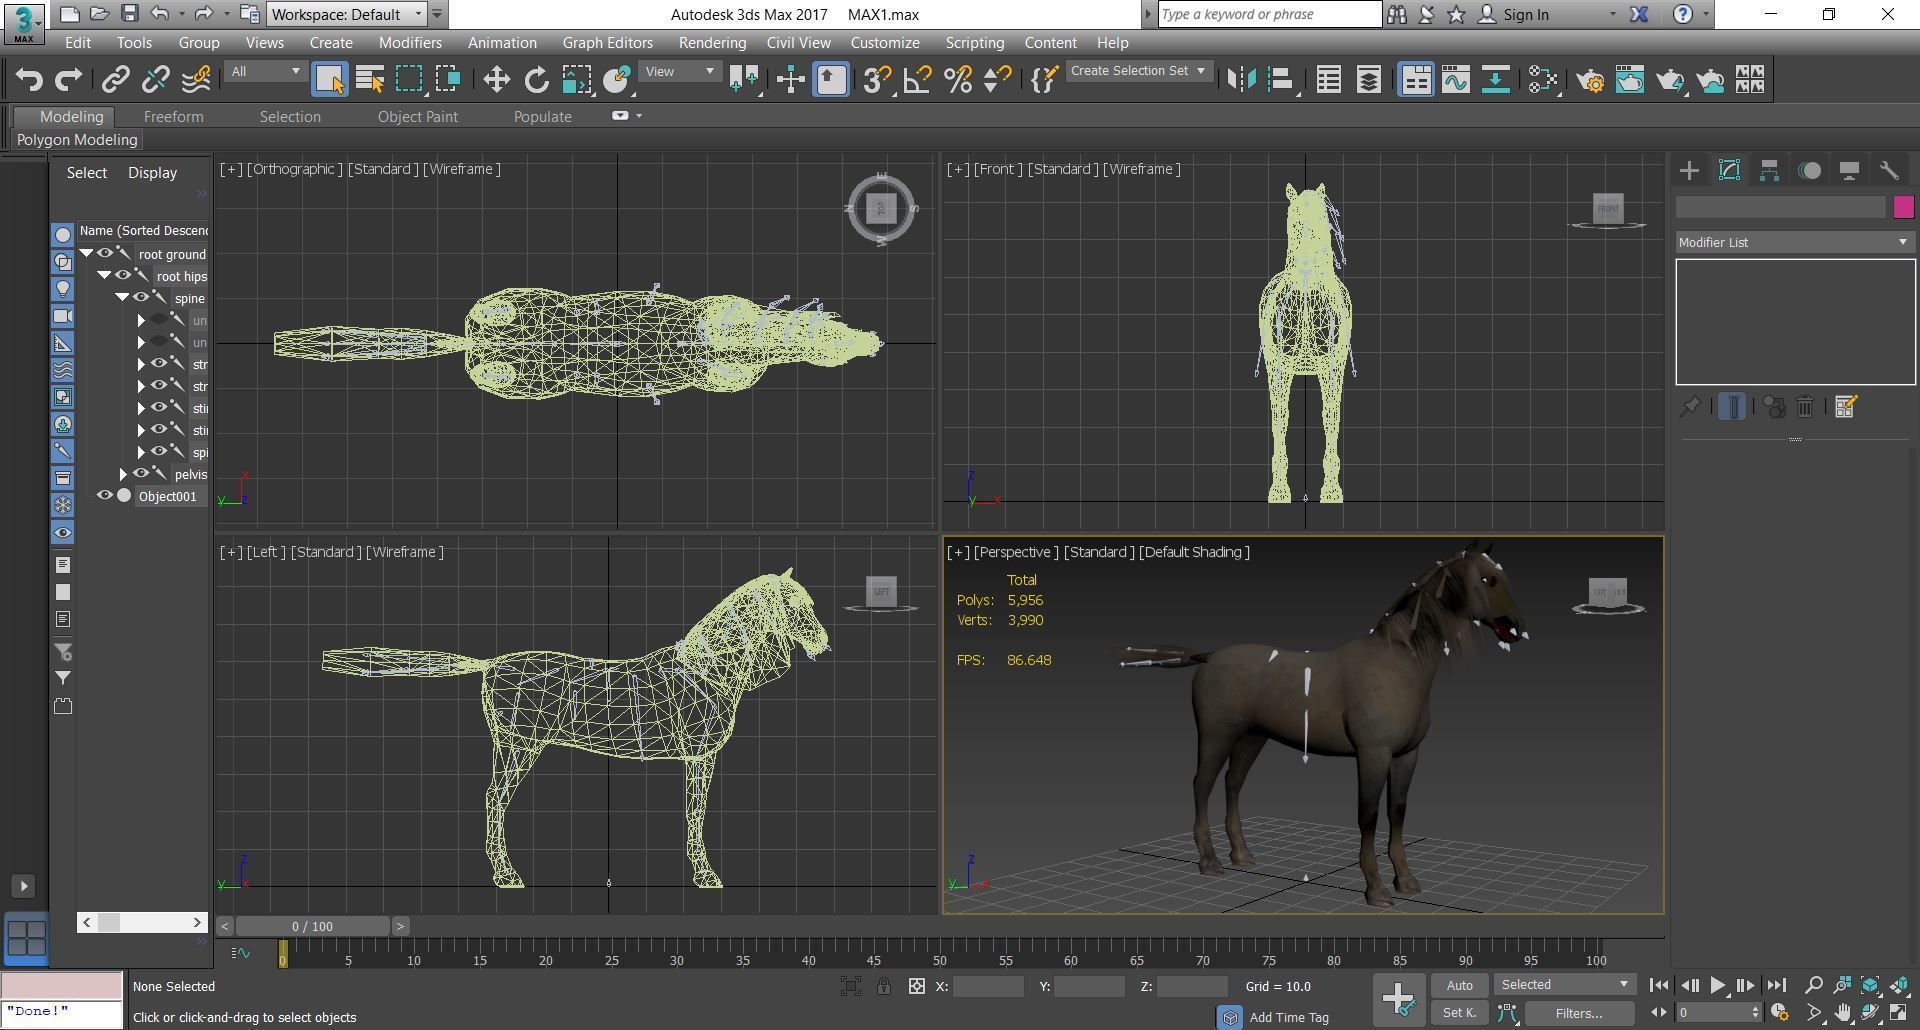This screenshot has height=1030, width=1920.
Task: Click the Align tool icon
Action: pos(1281,79)
